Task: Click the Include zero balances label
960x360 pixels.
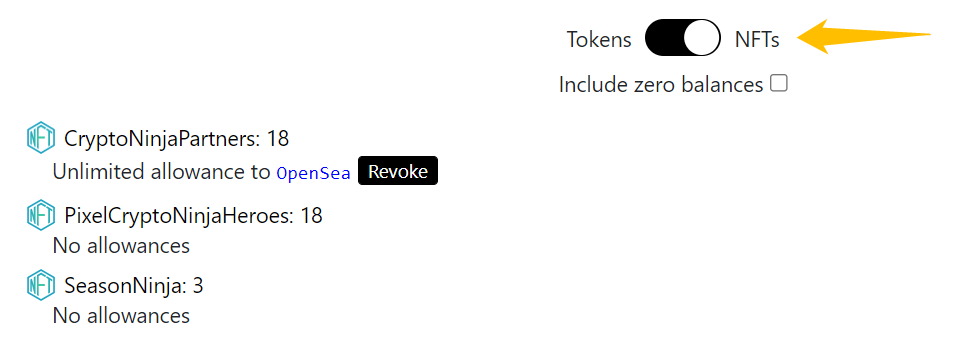Action: (x=661, y=84)
